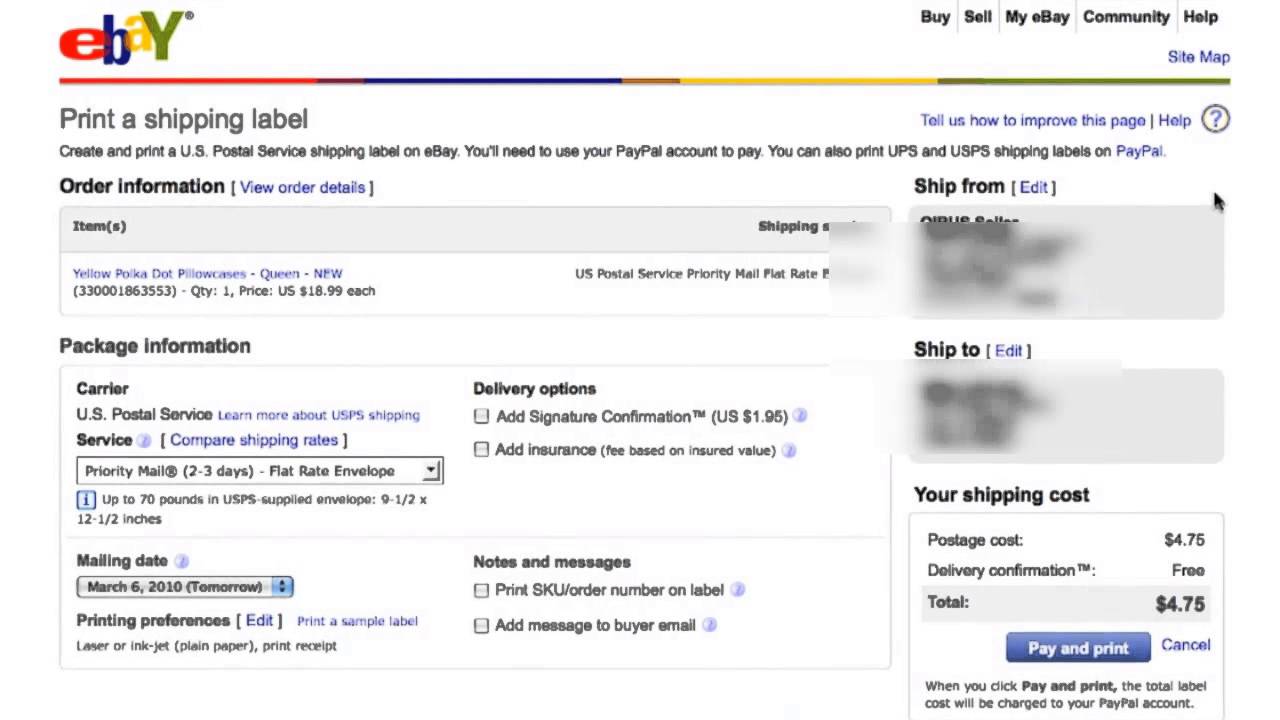This screenshot has width=1280, height=720.
Task: Open the Signature Confirmation help tooltip icon
Action: 800,416
